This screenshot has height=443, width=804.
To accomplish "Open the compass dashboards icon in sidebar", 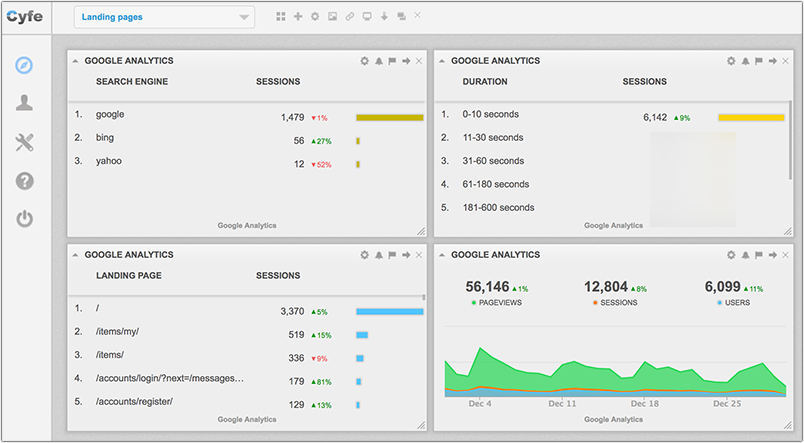I will click(x=24, y=65).
